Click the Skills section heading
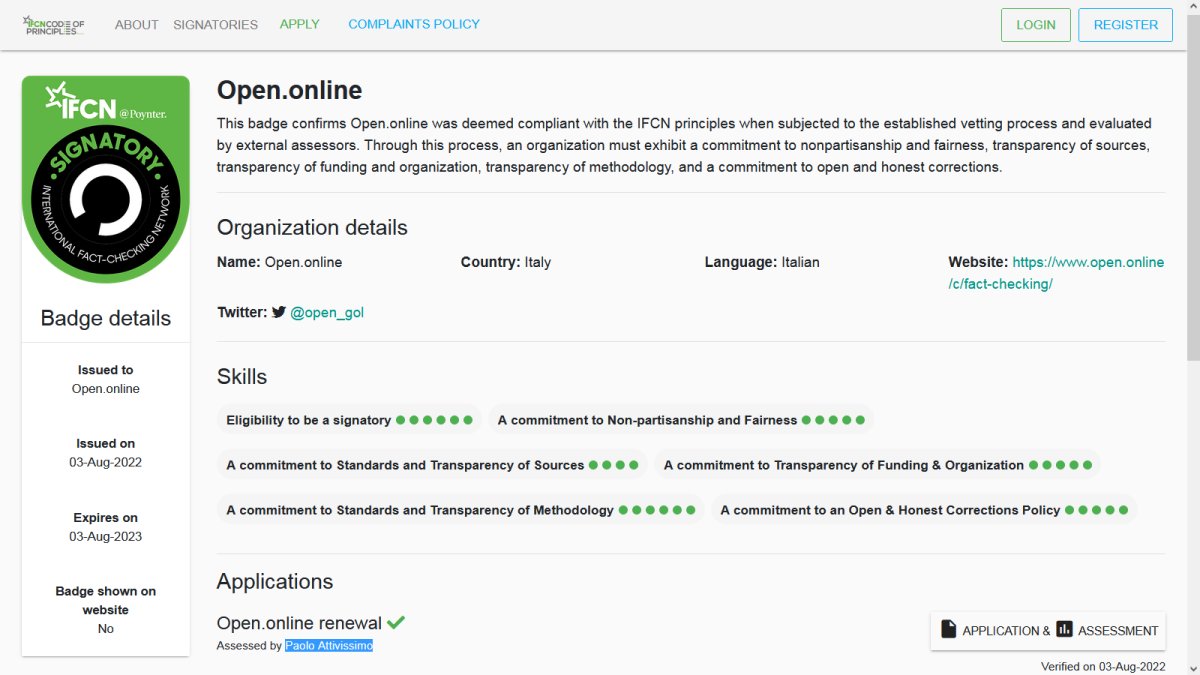The height and width of the screenshot is (675, 1200). 242,377
